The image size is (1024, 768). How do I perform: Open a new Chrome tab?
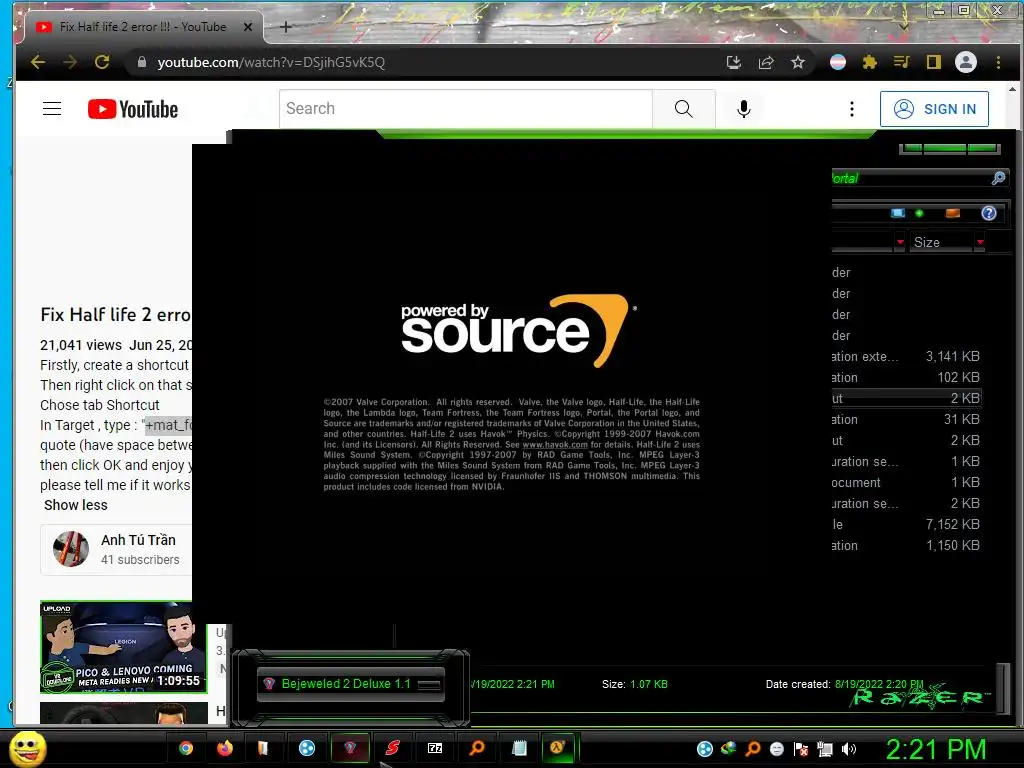pyautogui.click(x=285, y=27)
